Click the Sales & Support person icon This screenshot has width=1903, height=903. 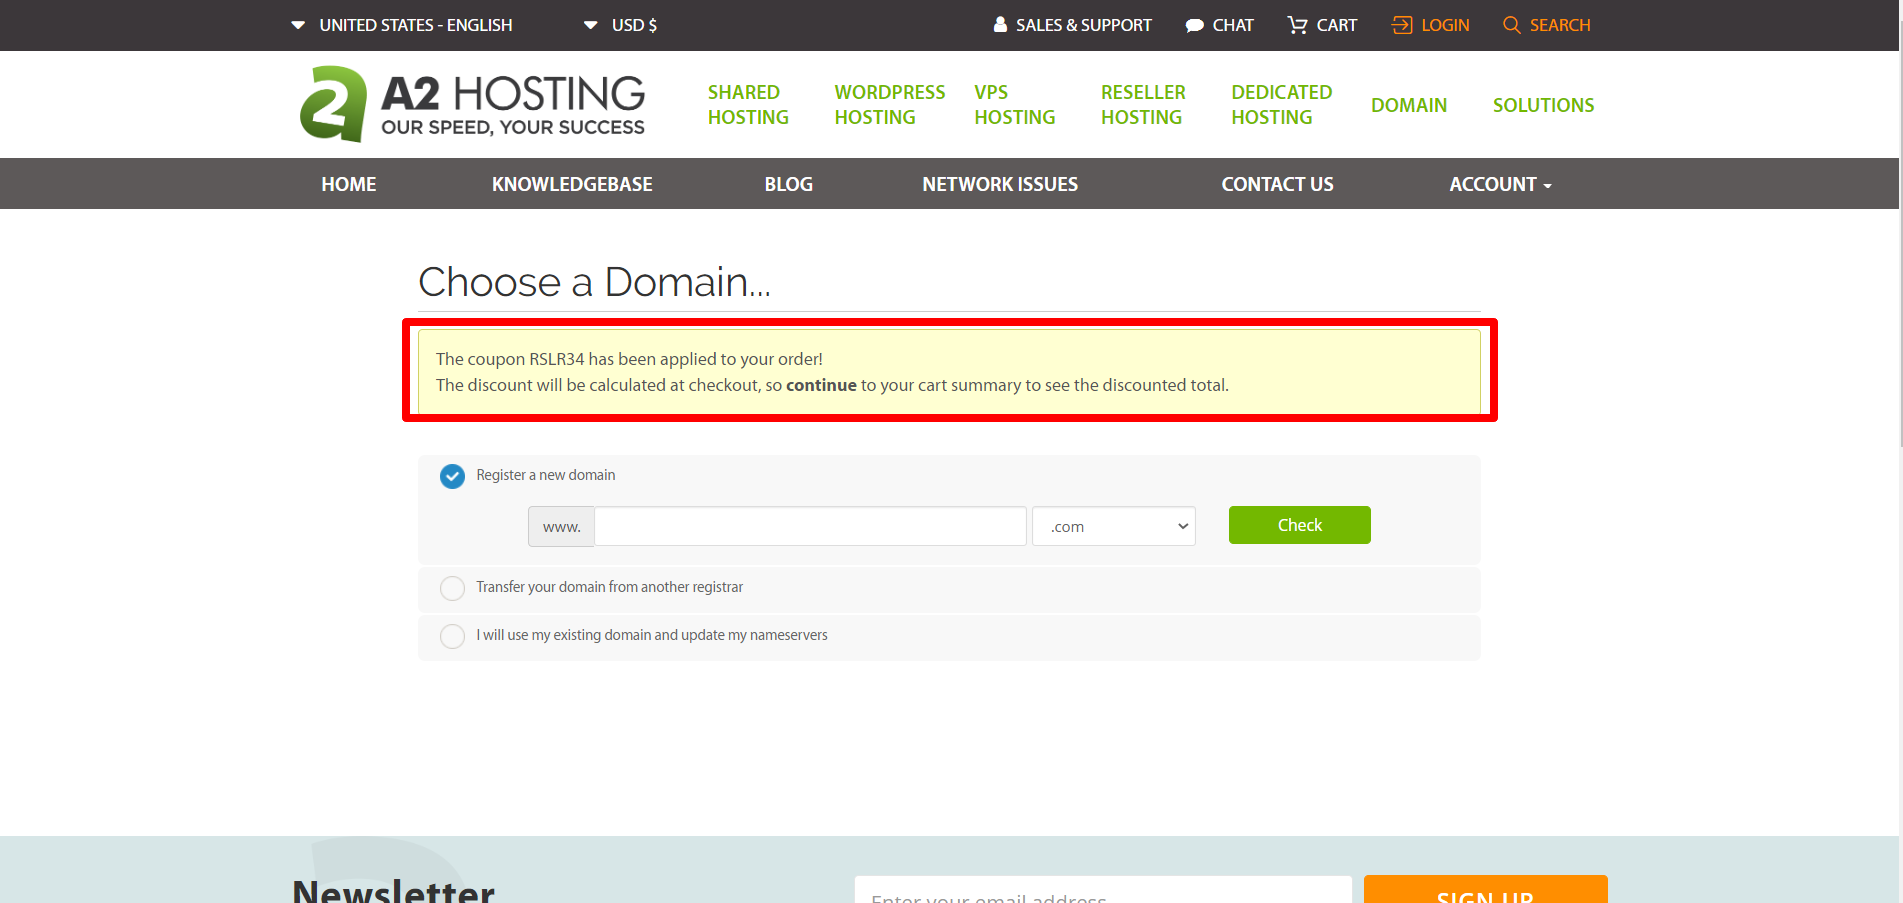click(1000, 25)
